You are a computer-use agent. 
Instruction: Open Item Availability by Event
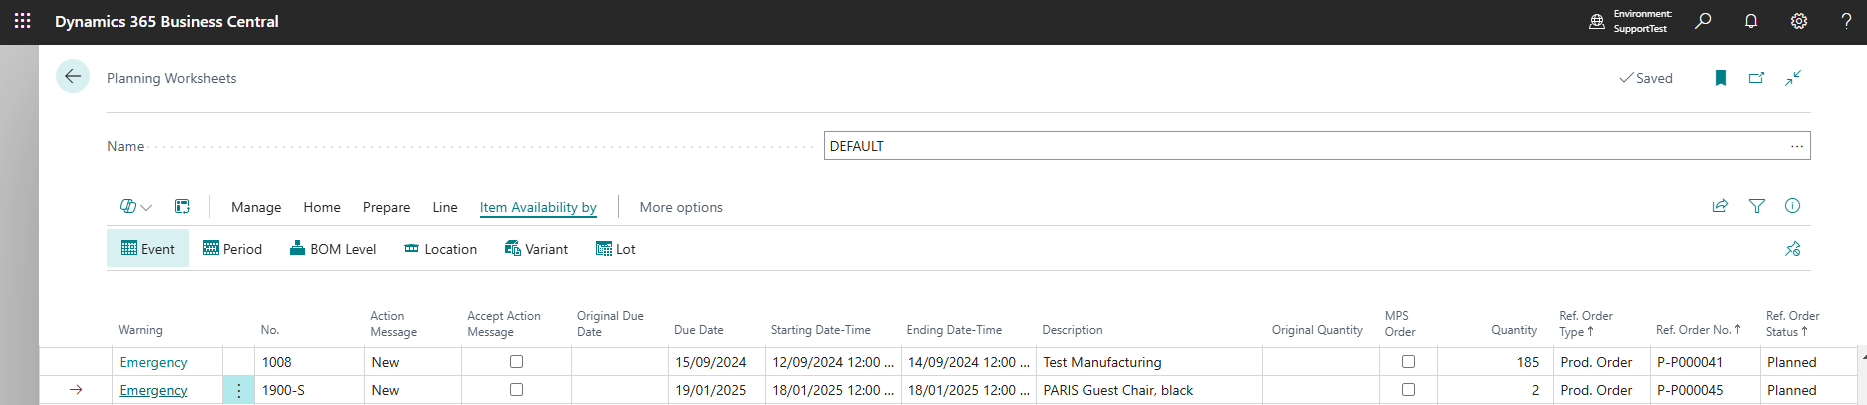[148, 249]
